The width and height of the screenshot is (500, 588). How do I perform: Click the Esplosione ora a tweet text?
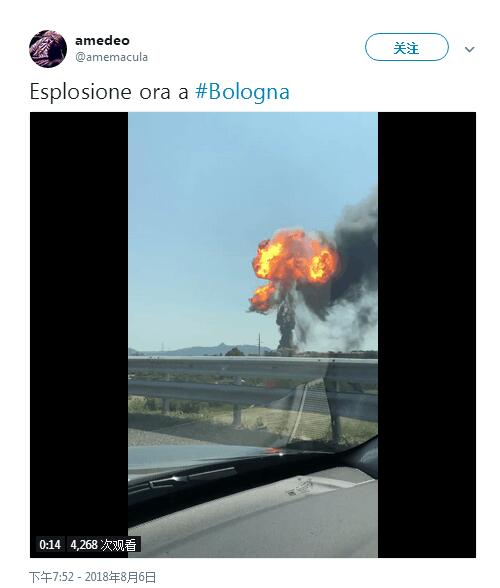[109, 92]
